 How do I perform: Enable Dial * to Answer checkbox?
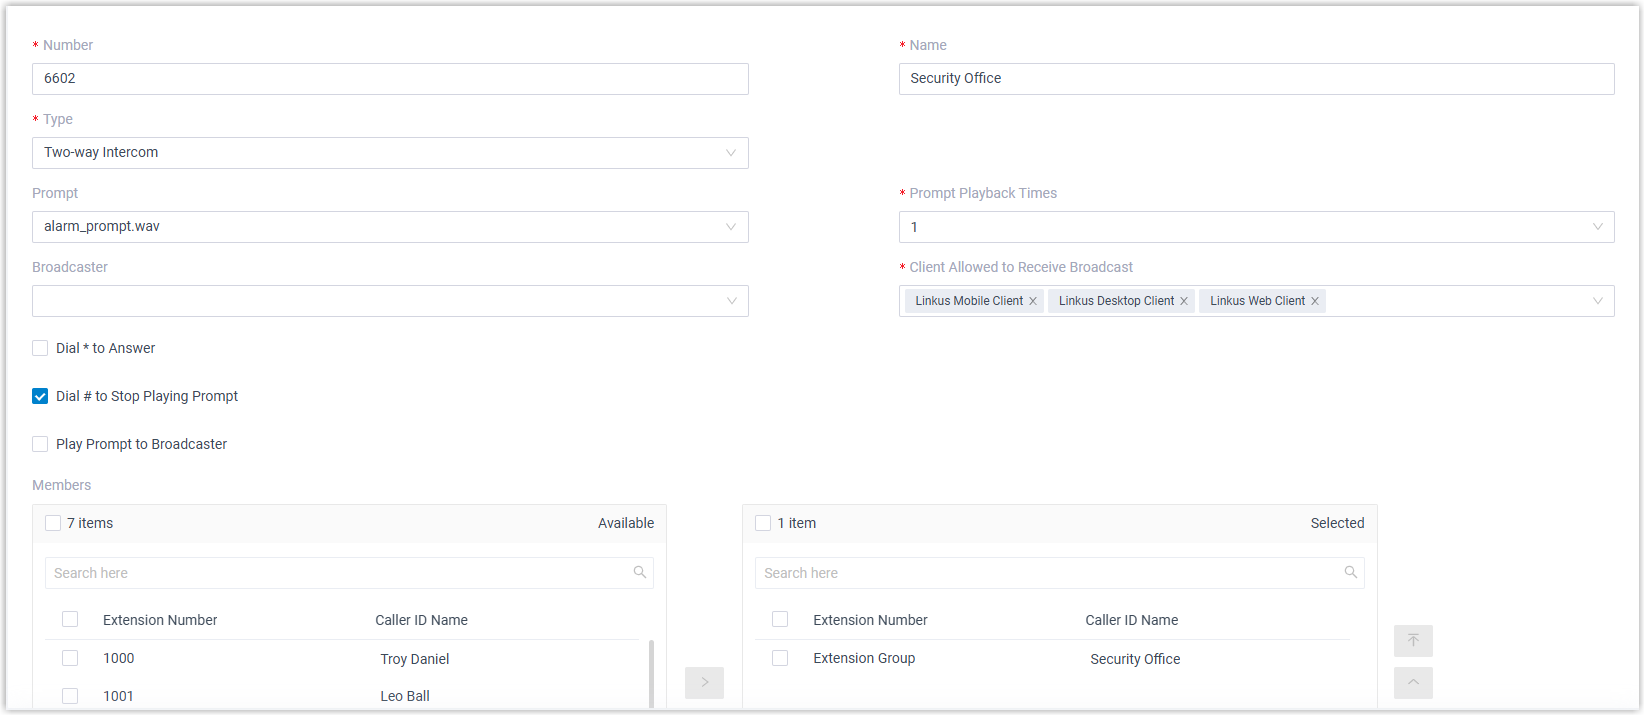click(40, 348)
